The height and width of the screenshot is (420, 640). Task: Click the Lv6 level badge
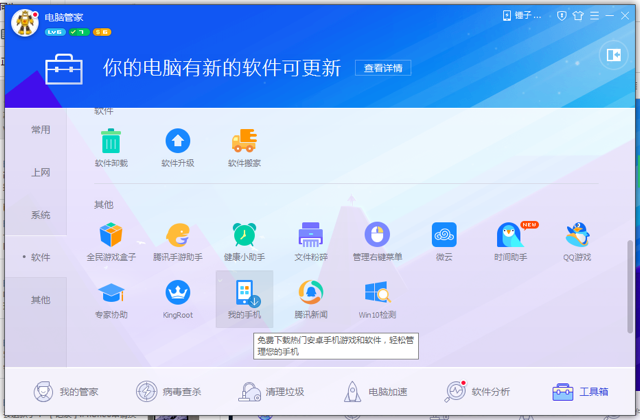coord(55,32)
